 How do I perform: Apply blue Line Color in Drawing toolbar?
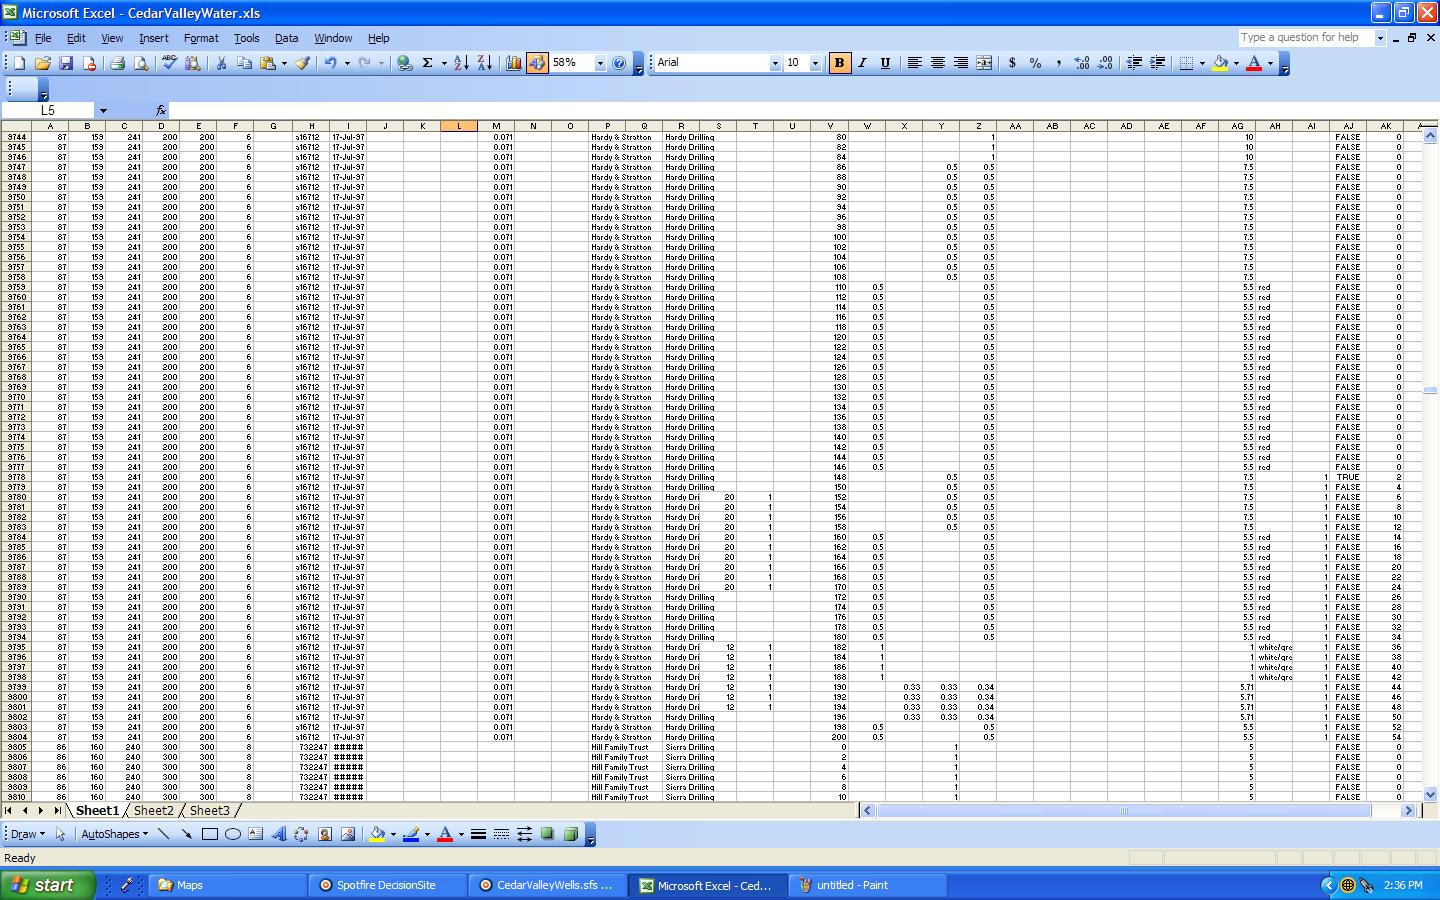410,834
